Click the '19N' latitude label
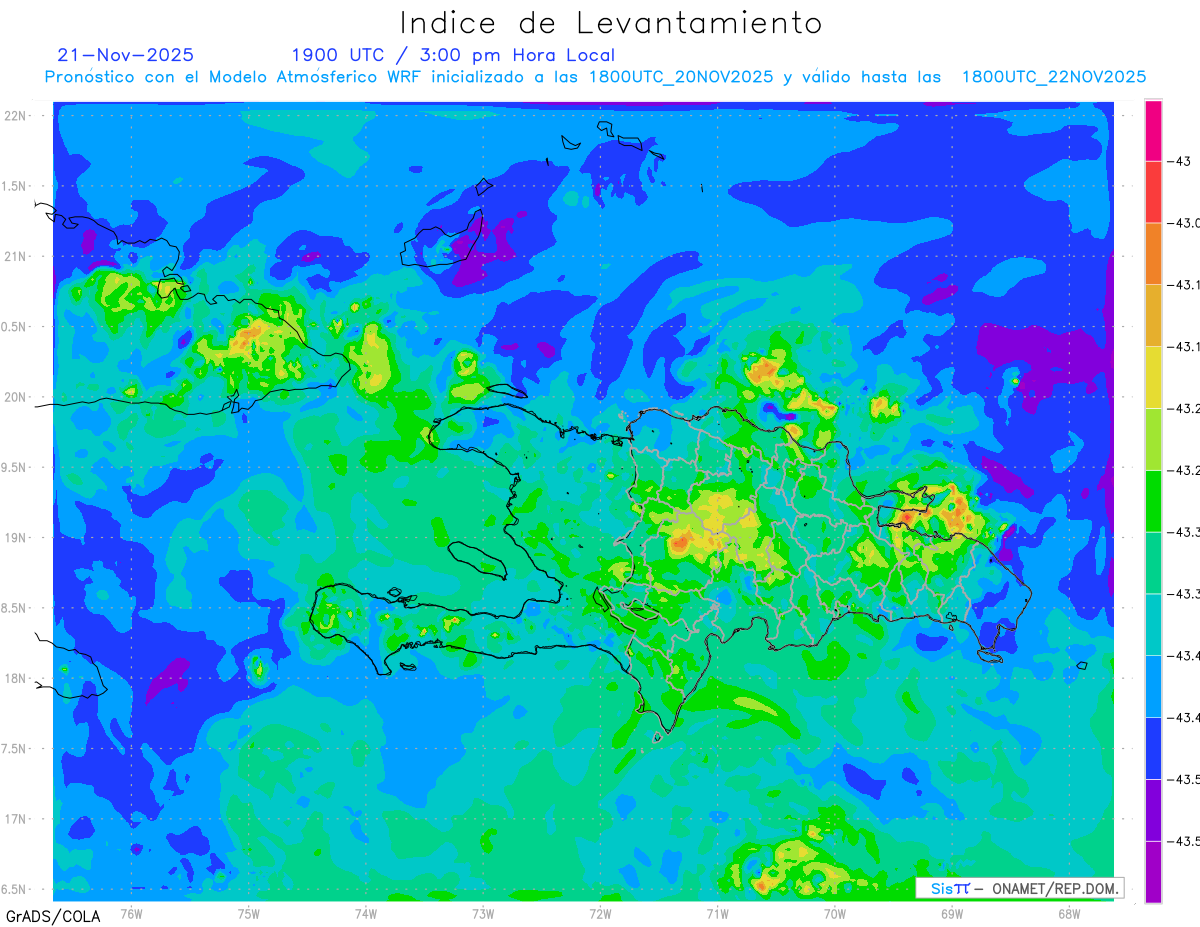This screenshot has height=927, width=1200. pos(15,538)
